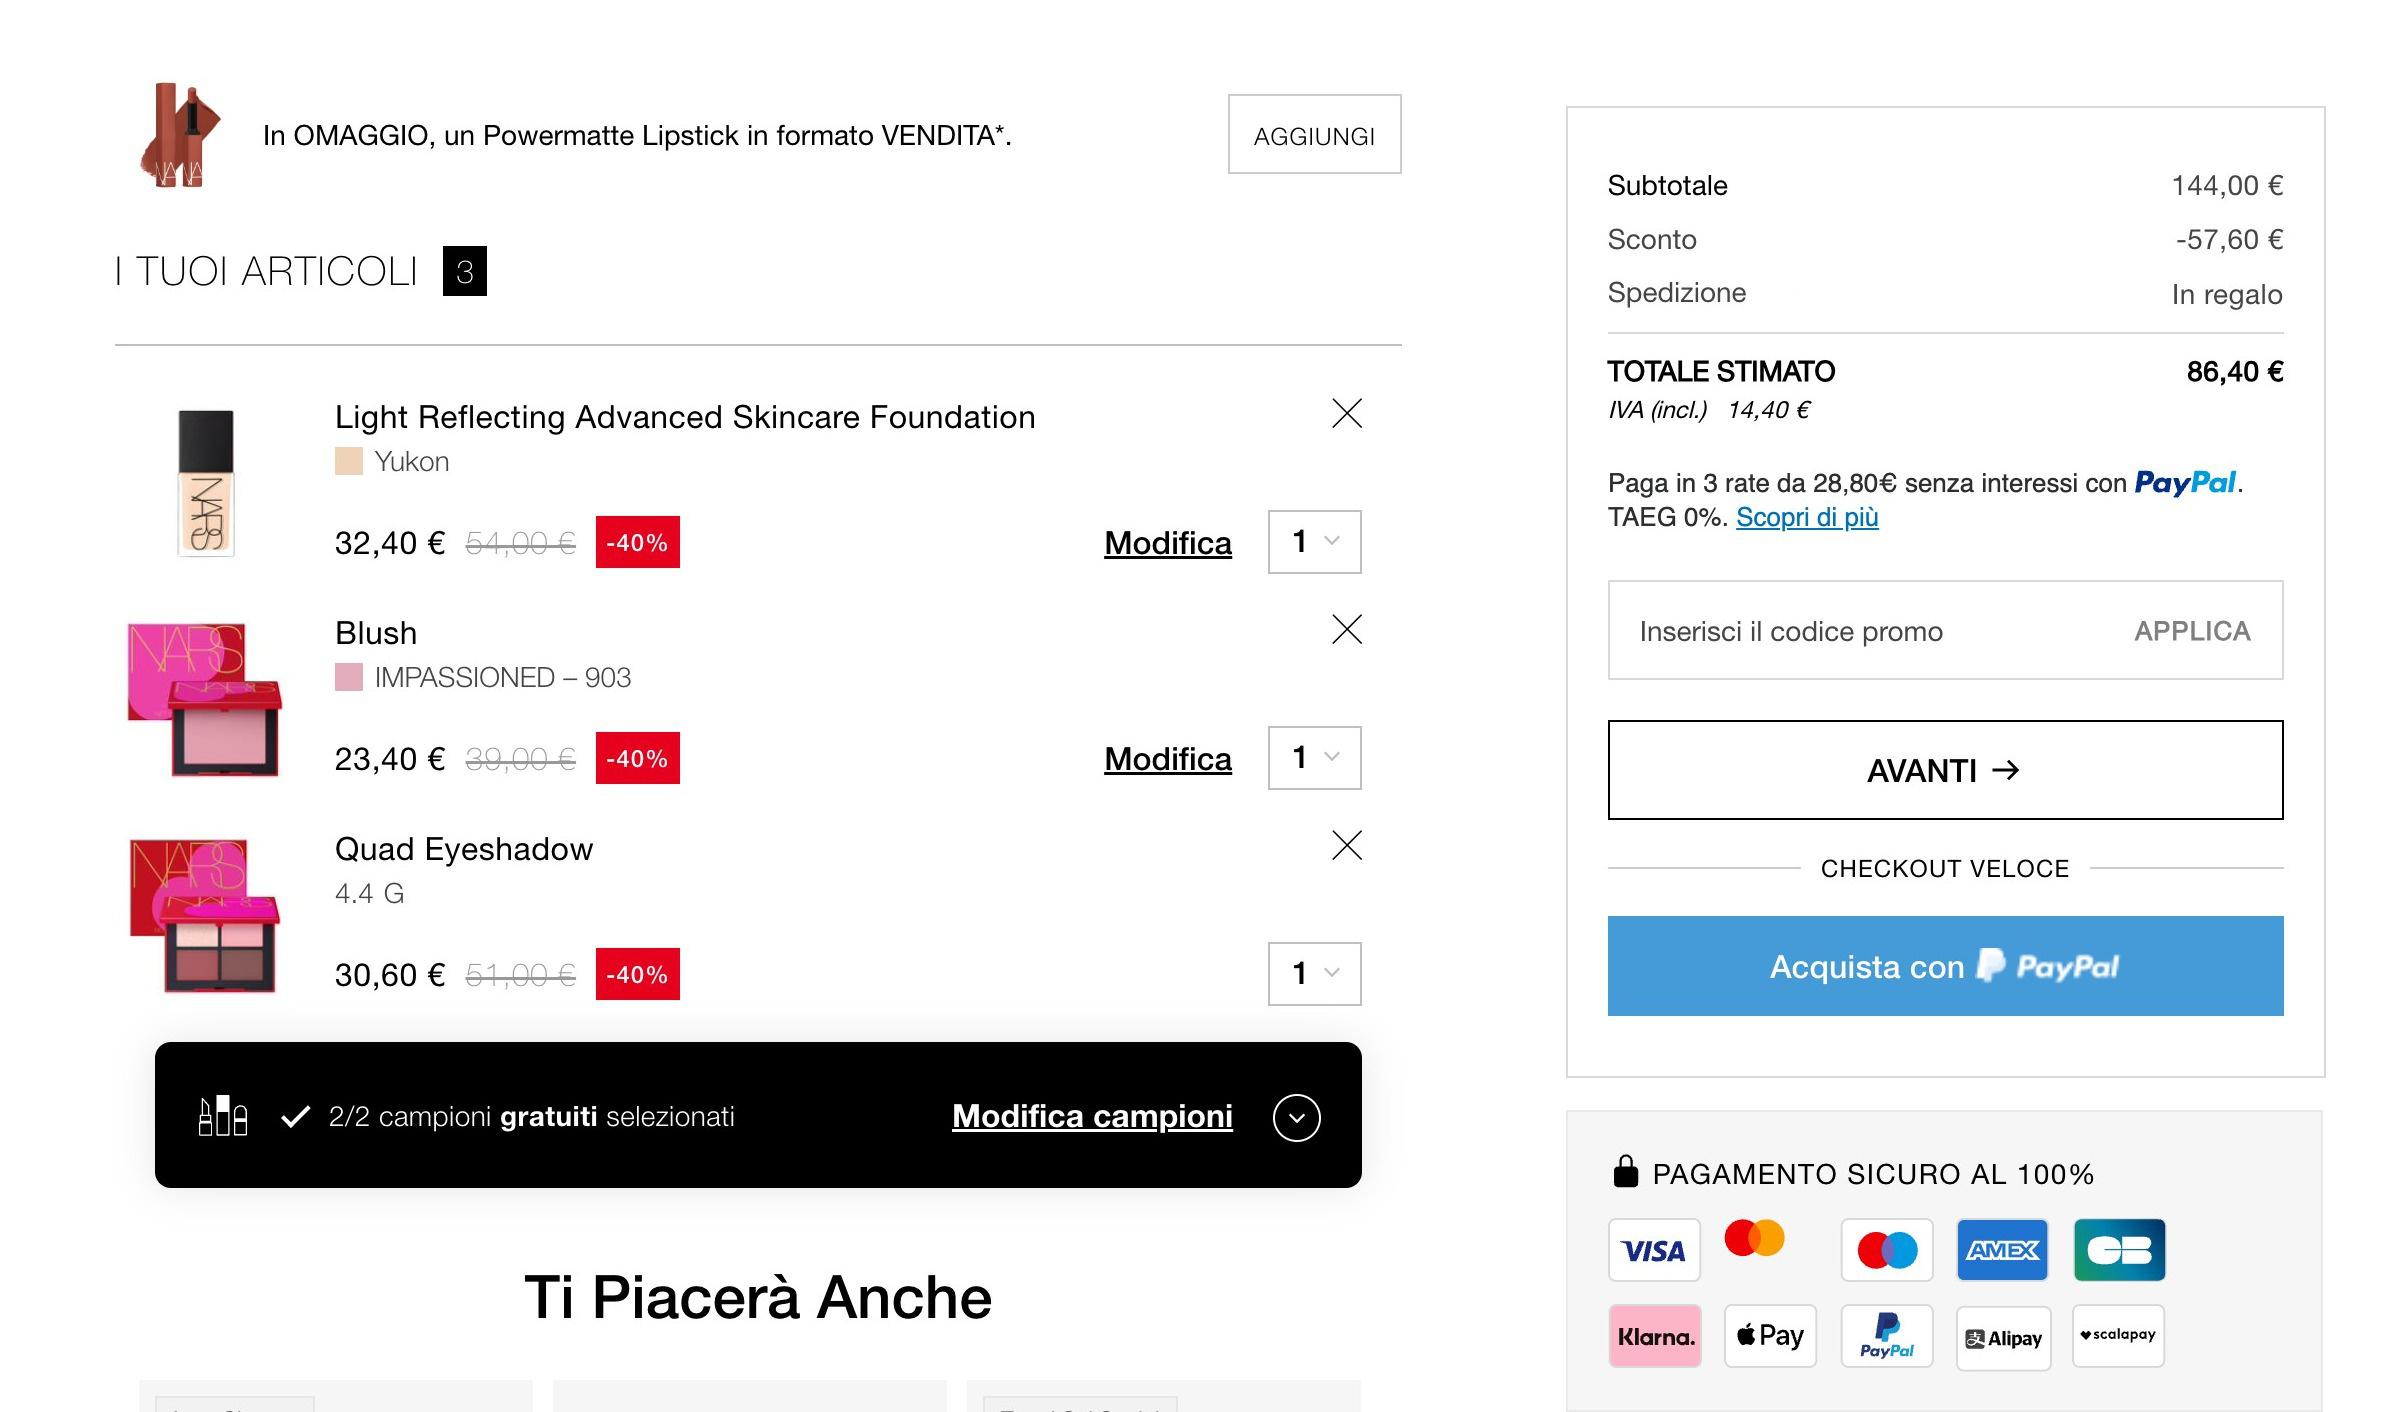
Task: Click the Yukon shade color swatch
Action: [349, 461]
